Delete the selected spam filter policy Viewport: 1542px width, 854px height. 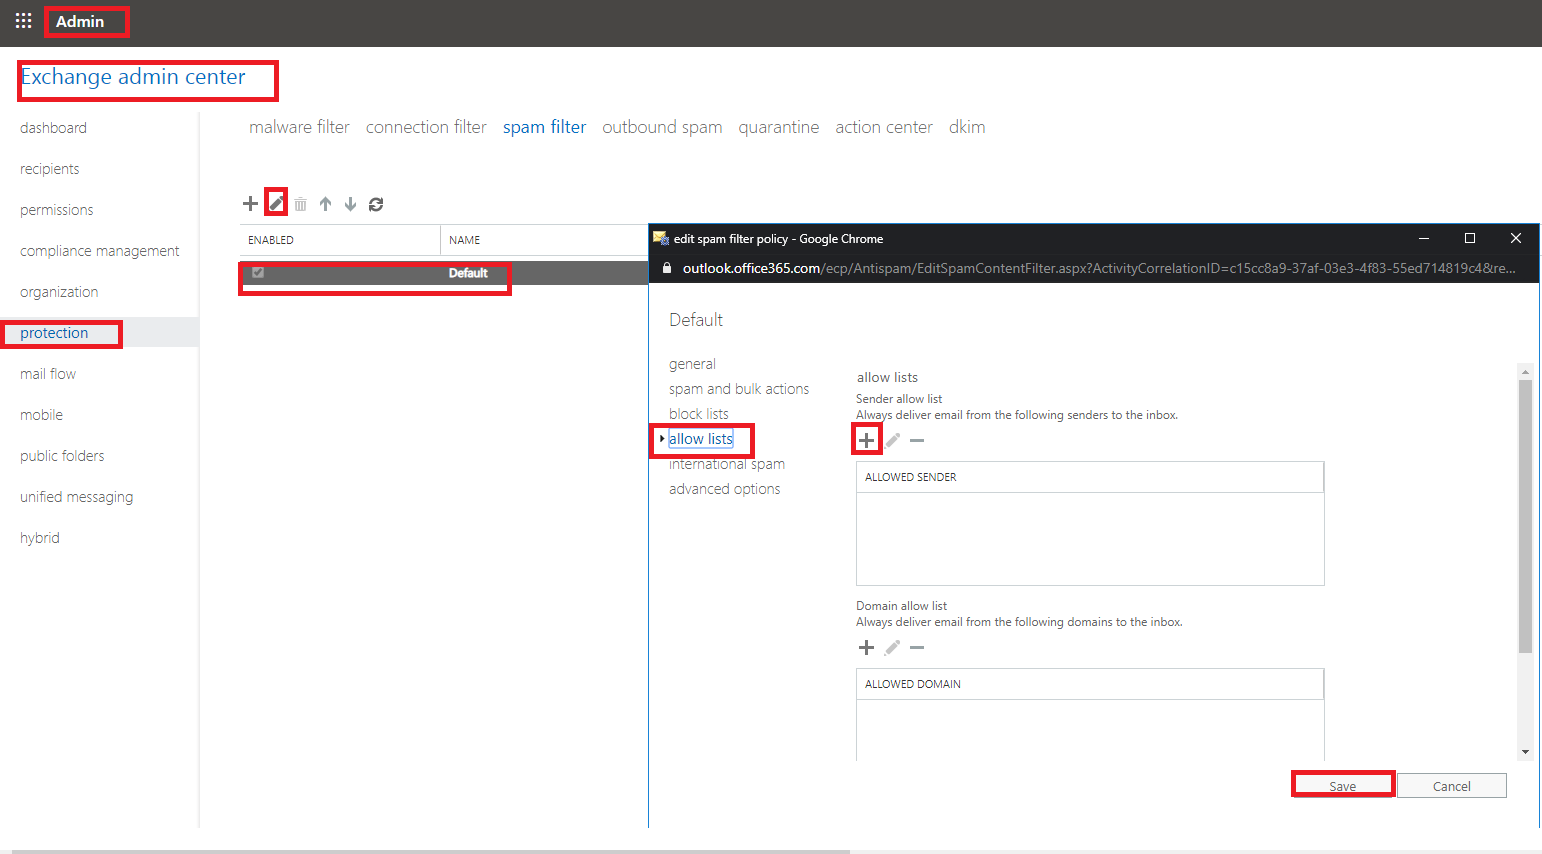pos(300,204)
